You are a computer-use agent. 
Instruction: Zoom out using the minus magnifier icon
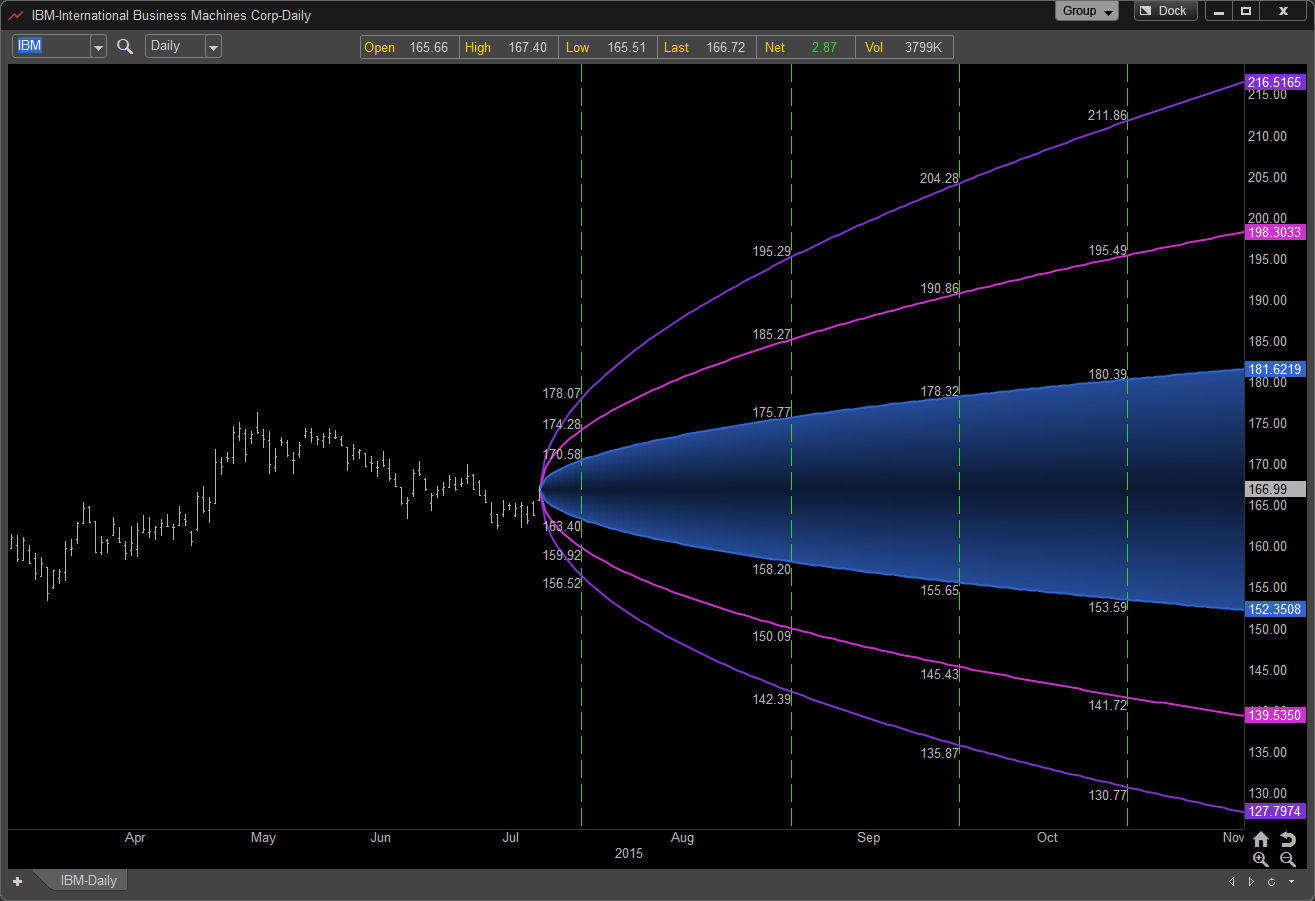coord(1287,859)
